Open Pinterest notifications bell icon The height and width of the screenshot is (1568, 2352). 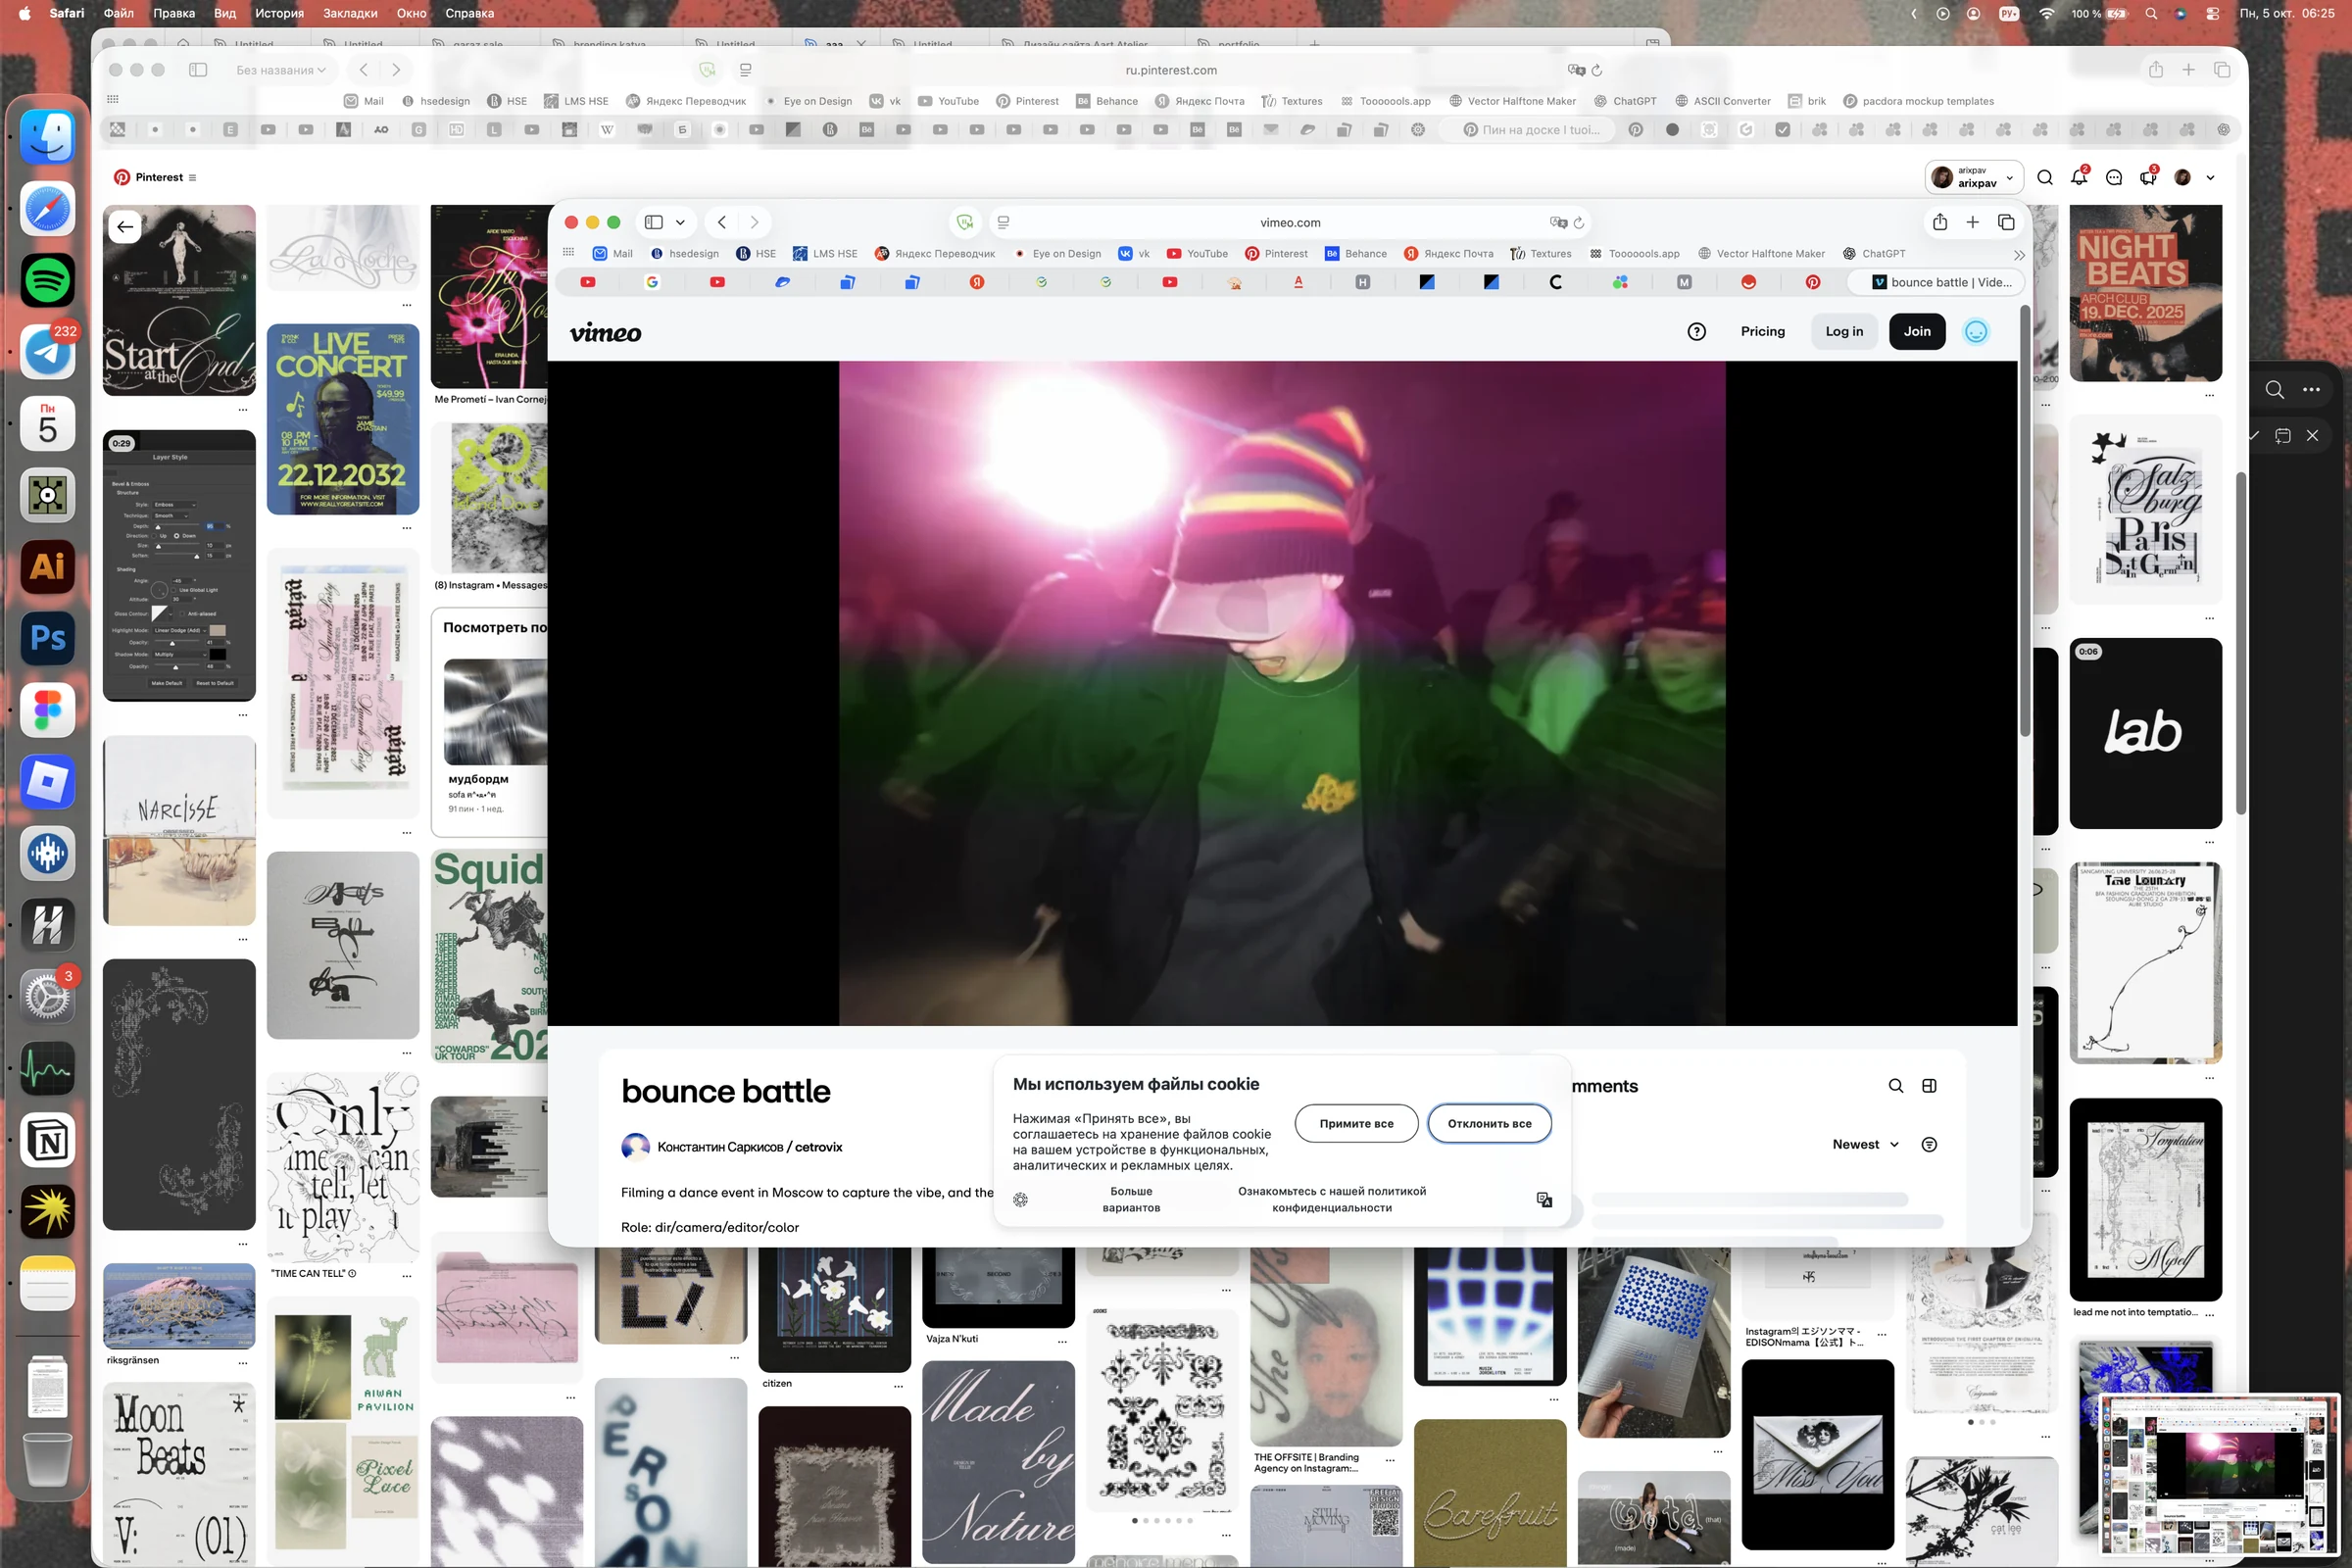2079,177
